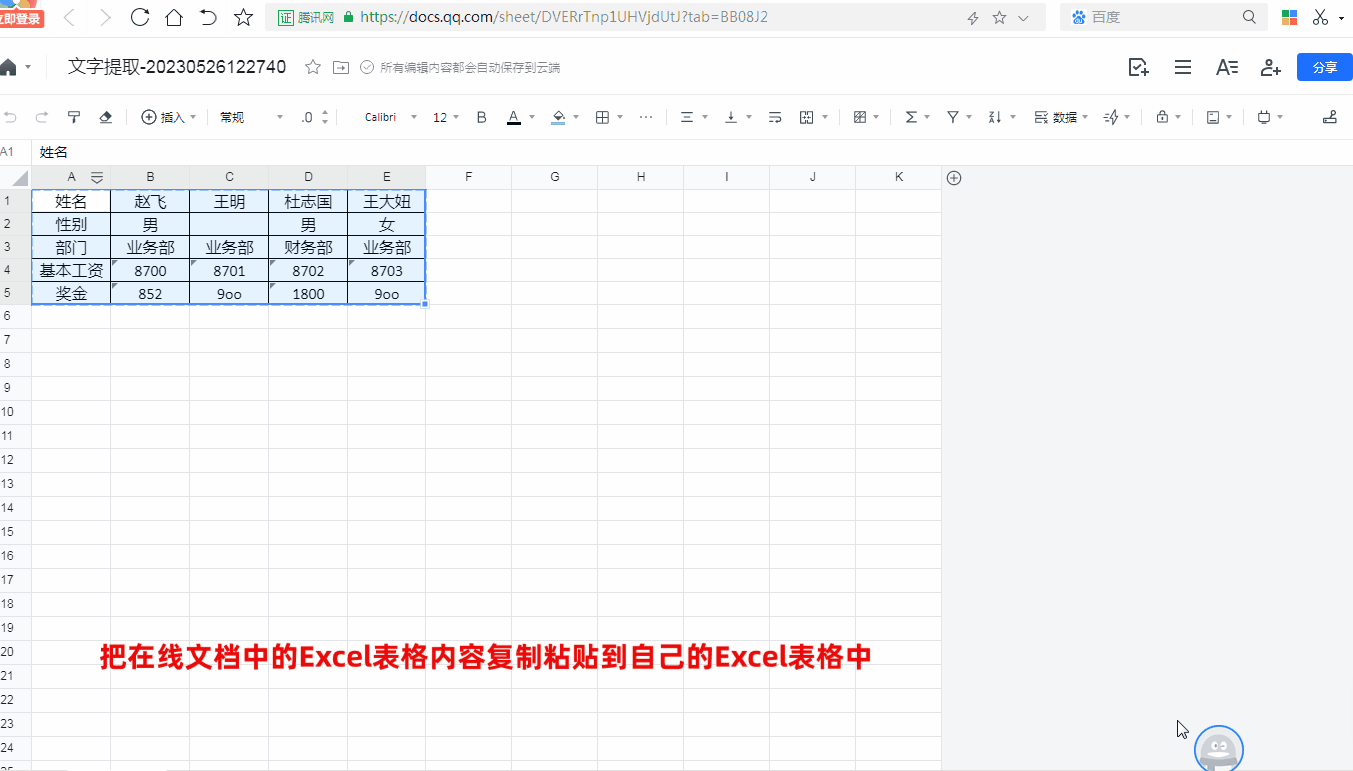Click the checklist add icon in header
Image resolution: width=1353 pixels, height=771 pixels.
pyautogui.click(x=1138, y=67)
